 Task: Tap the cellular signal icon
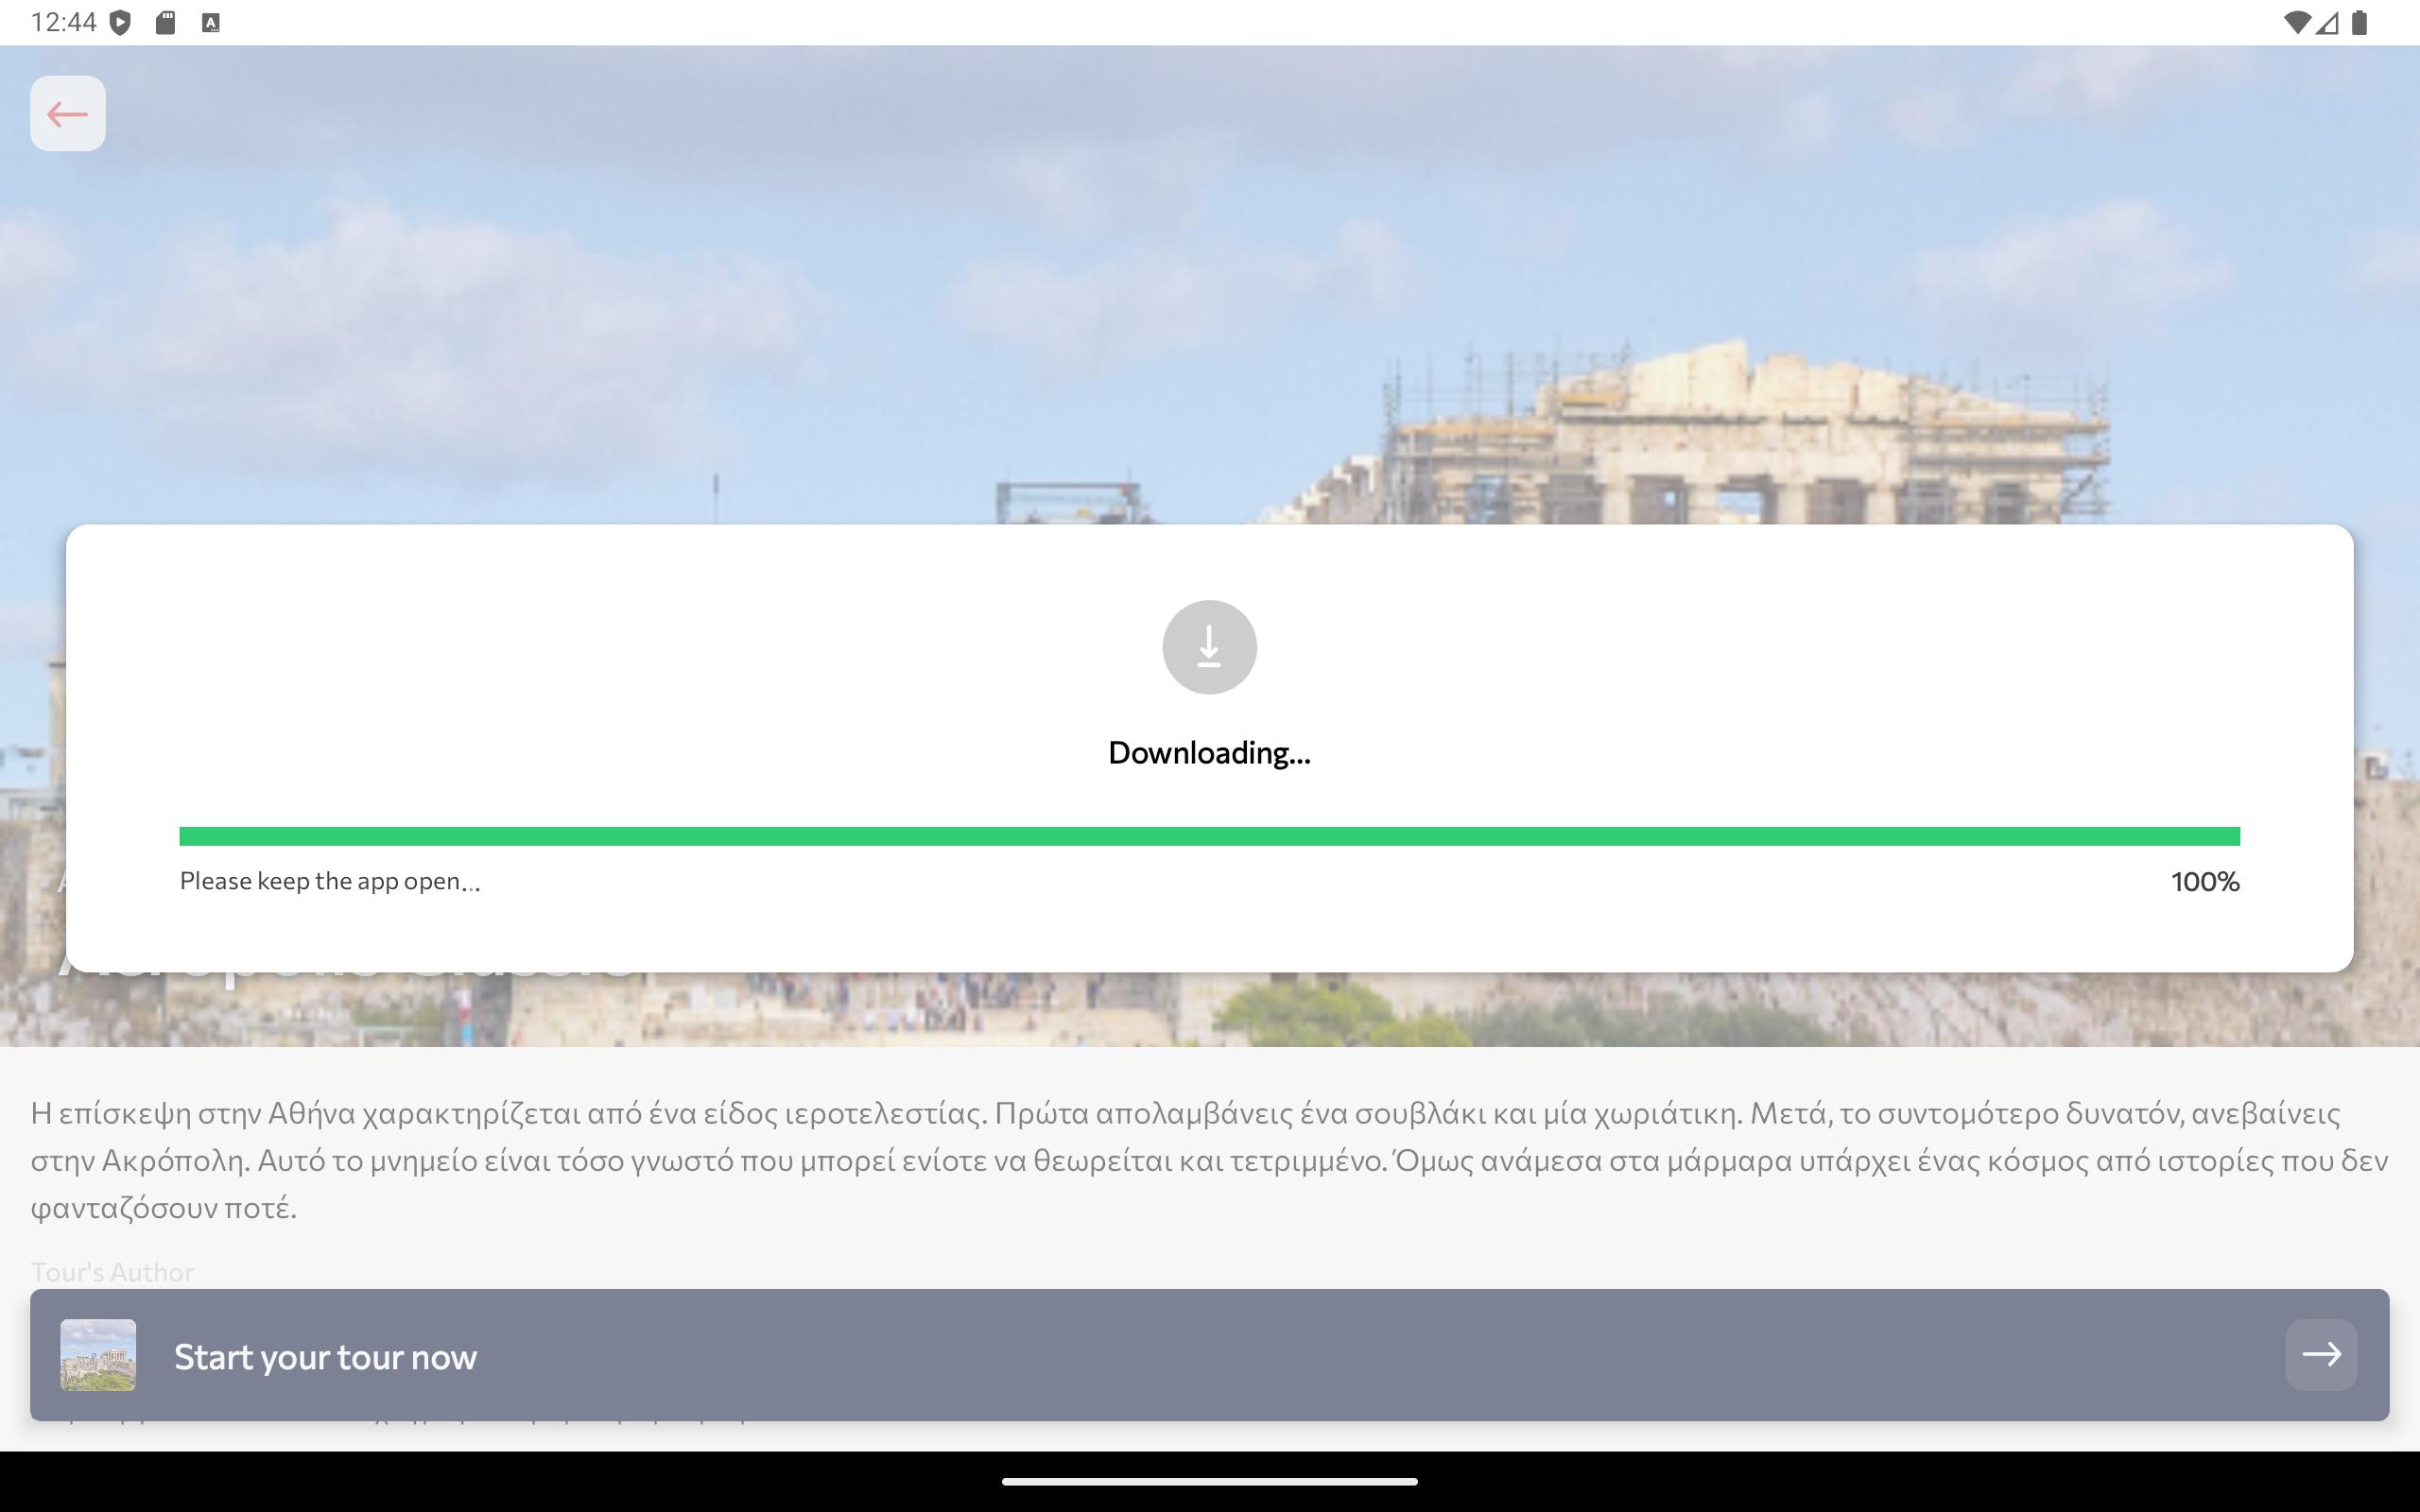(2328, 22)
